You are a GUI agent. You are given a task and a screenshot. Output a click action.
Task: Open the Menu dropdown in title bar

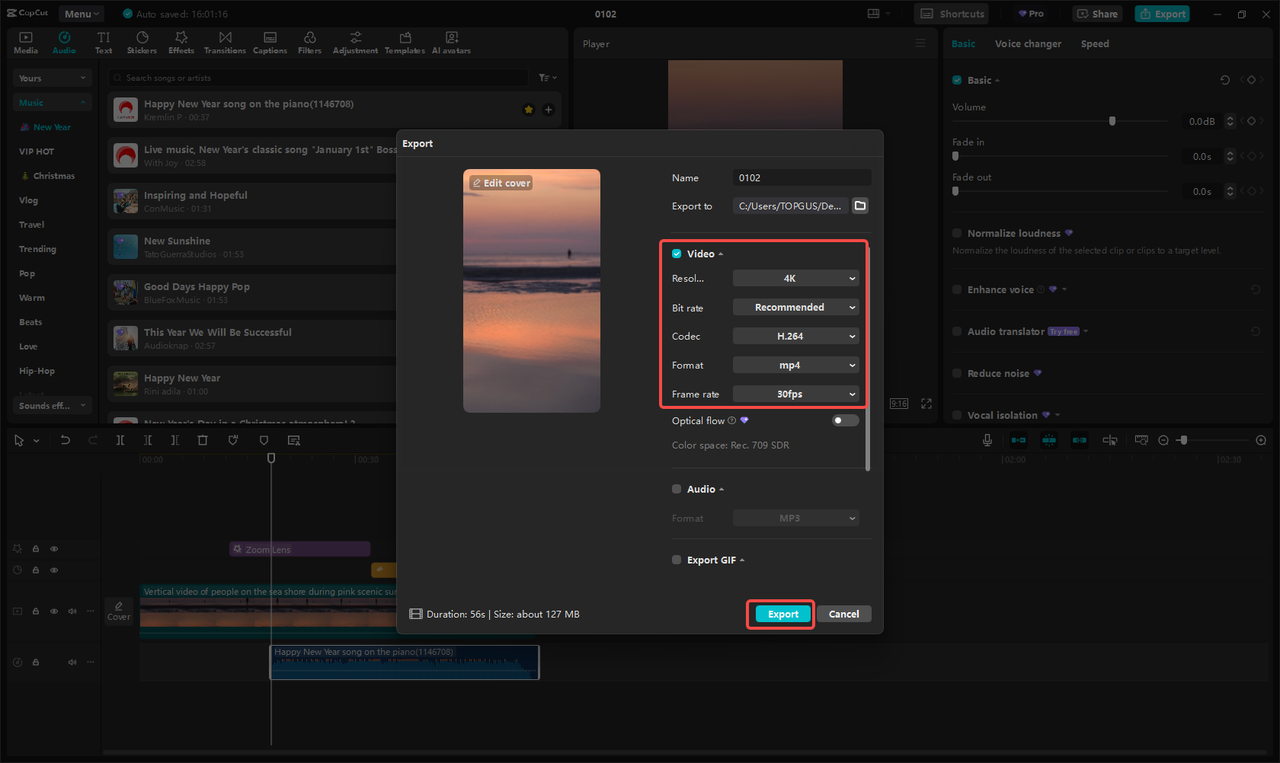(79, 14)
